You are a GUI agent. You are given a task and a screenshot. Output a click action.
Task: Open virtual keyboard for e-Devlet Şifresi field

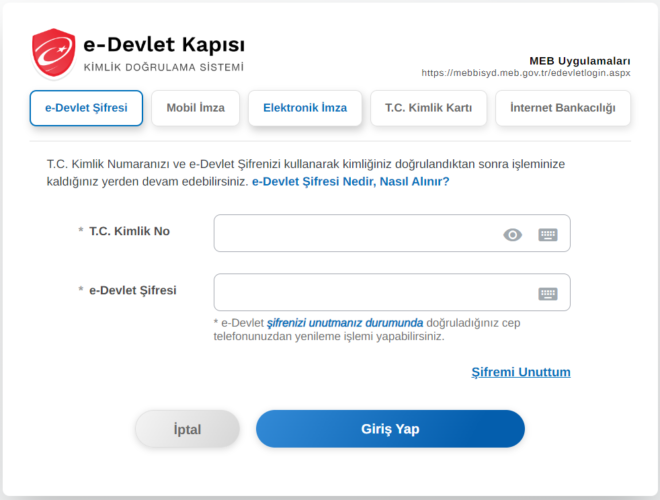point(547,293)
